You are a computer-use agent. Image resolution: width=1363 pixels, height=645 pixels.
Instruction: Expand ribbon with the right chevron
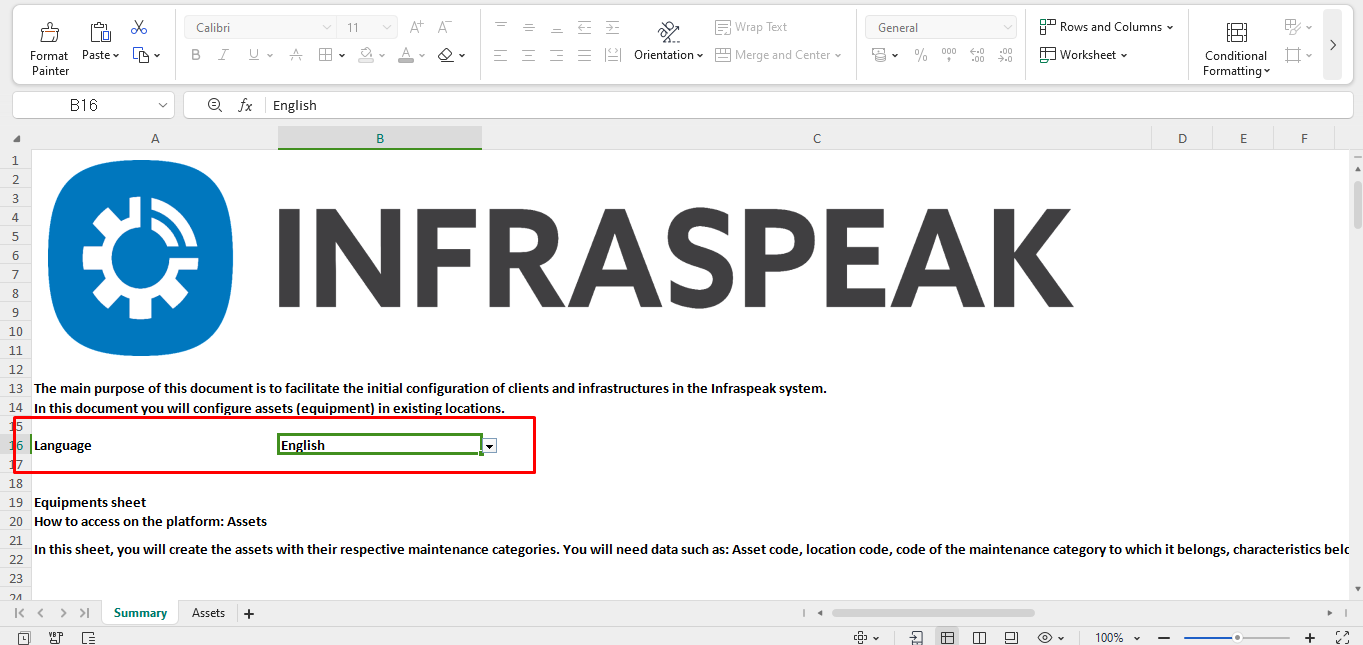1332,45
